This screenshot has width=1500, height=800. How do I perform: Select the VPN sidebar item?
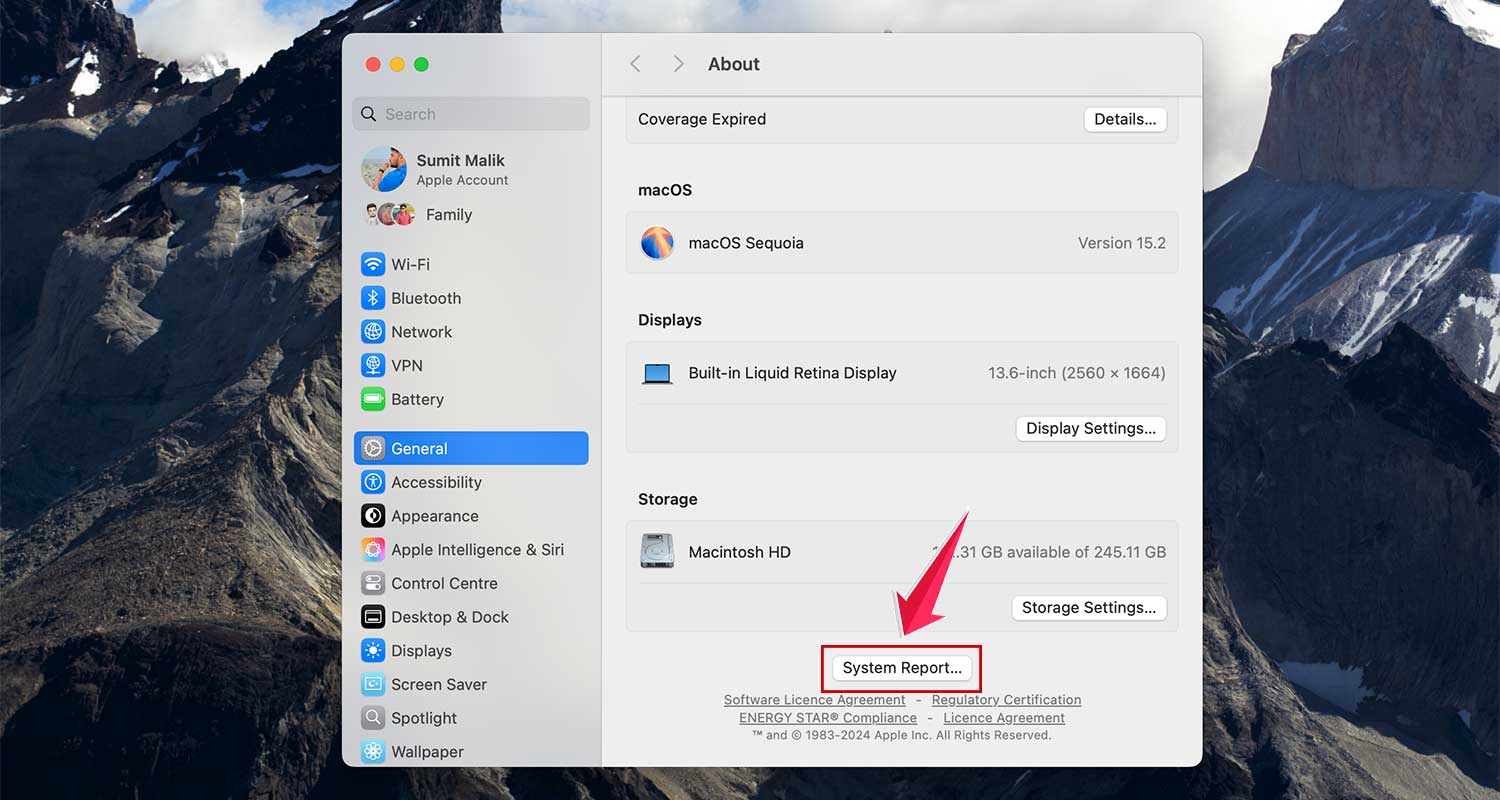point(405,365)
